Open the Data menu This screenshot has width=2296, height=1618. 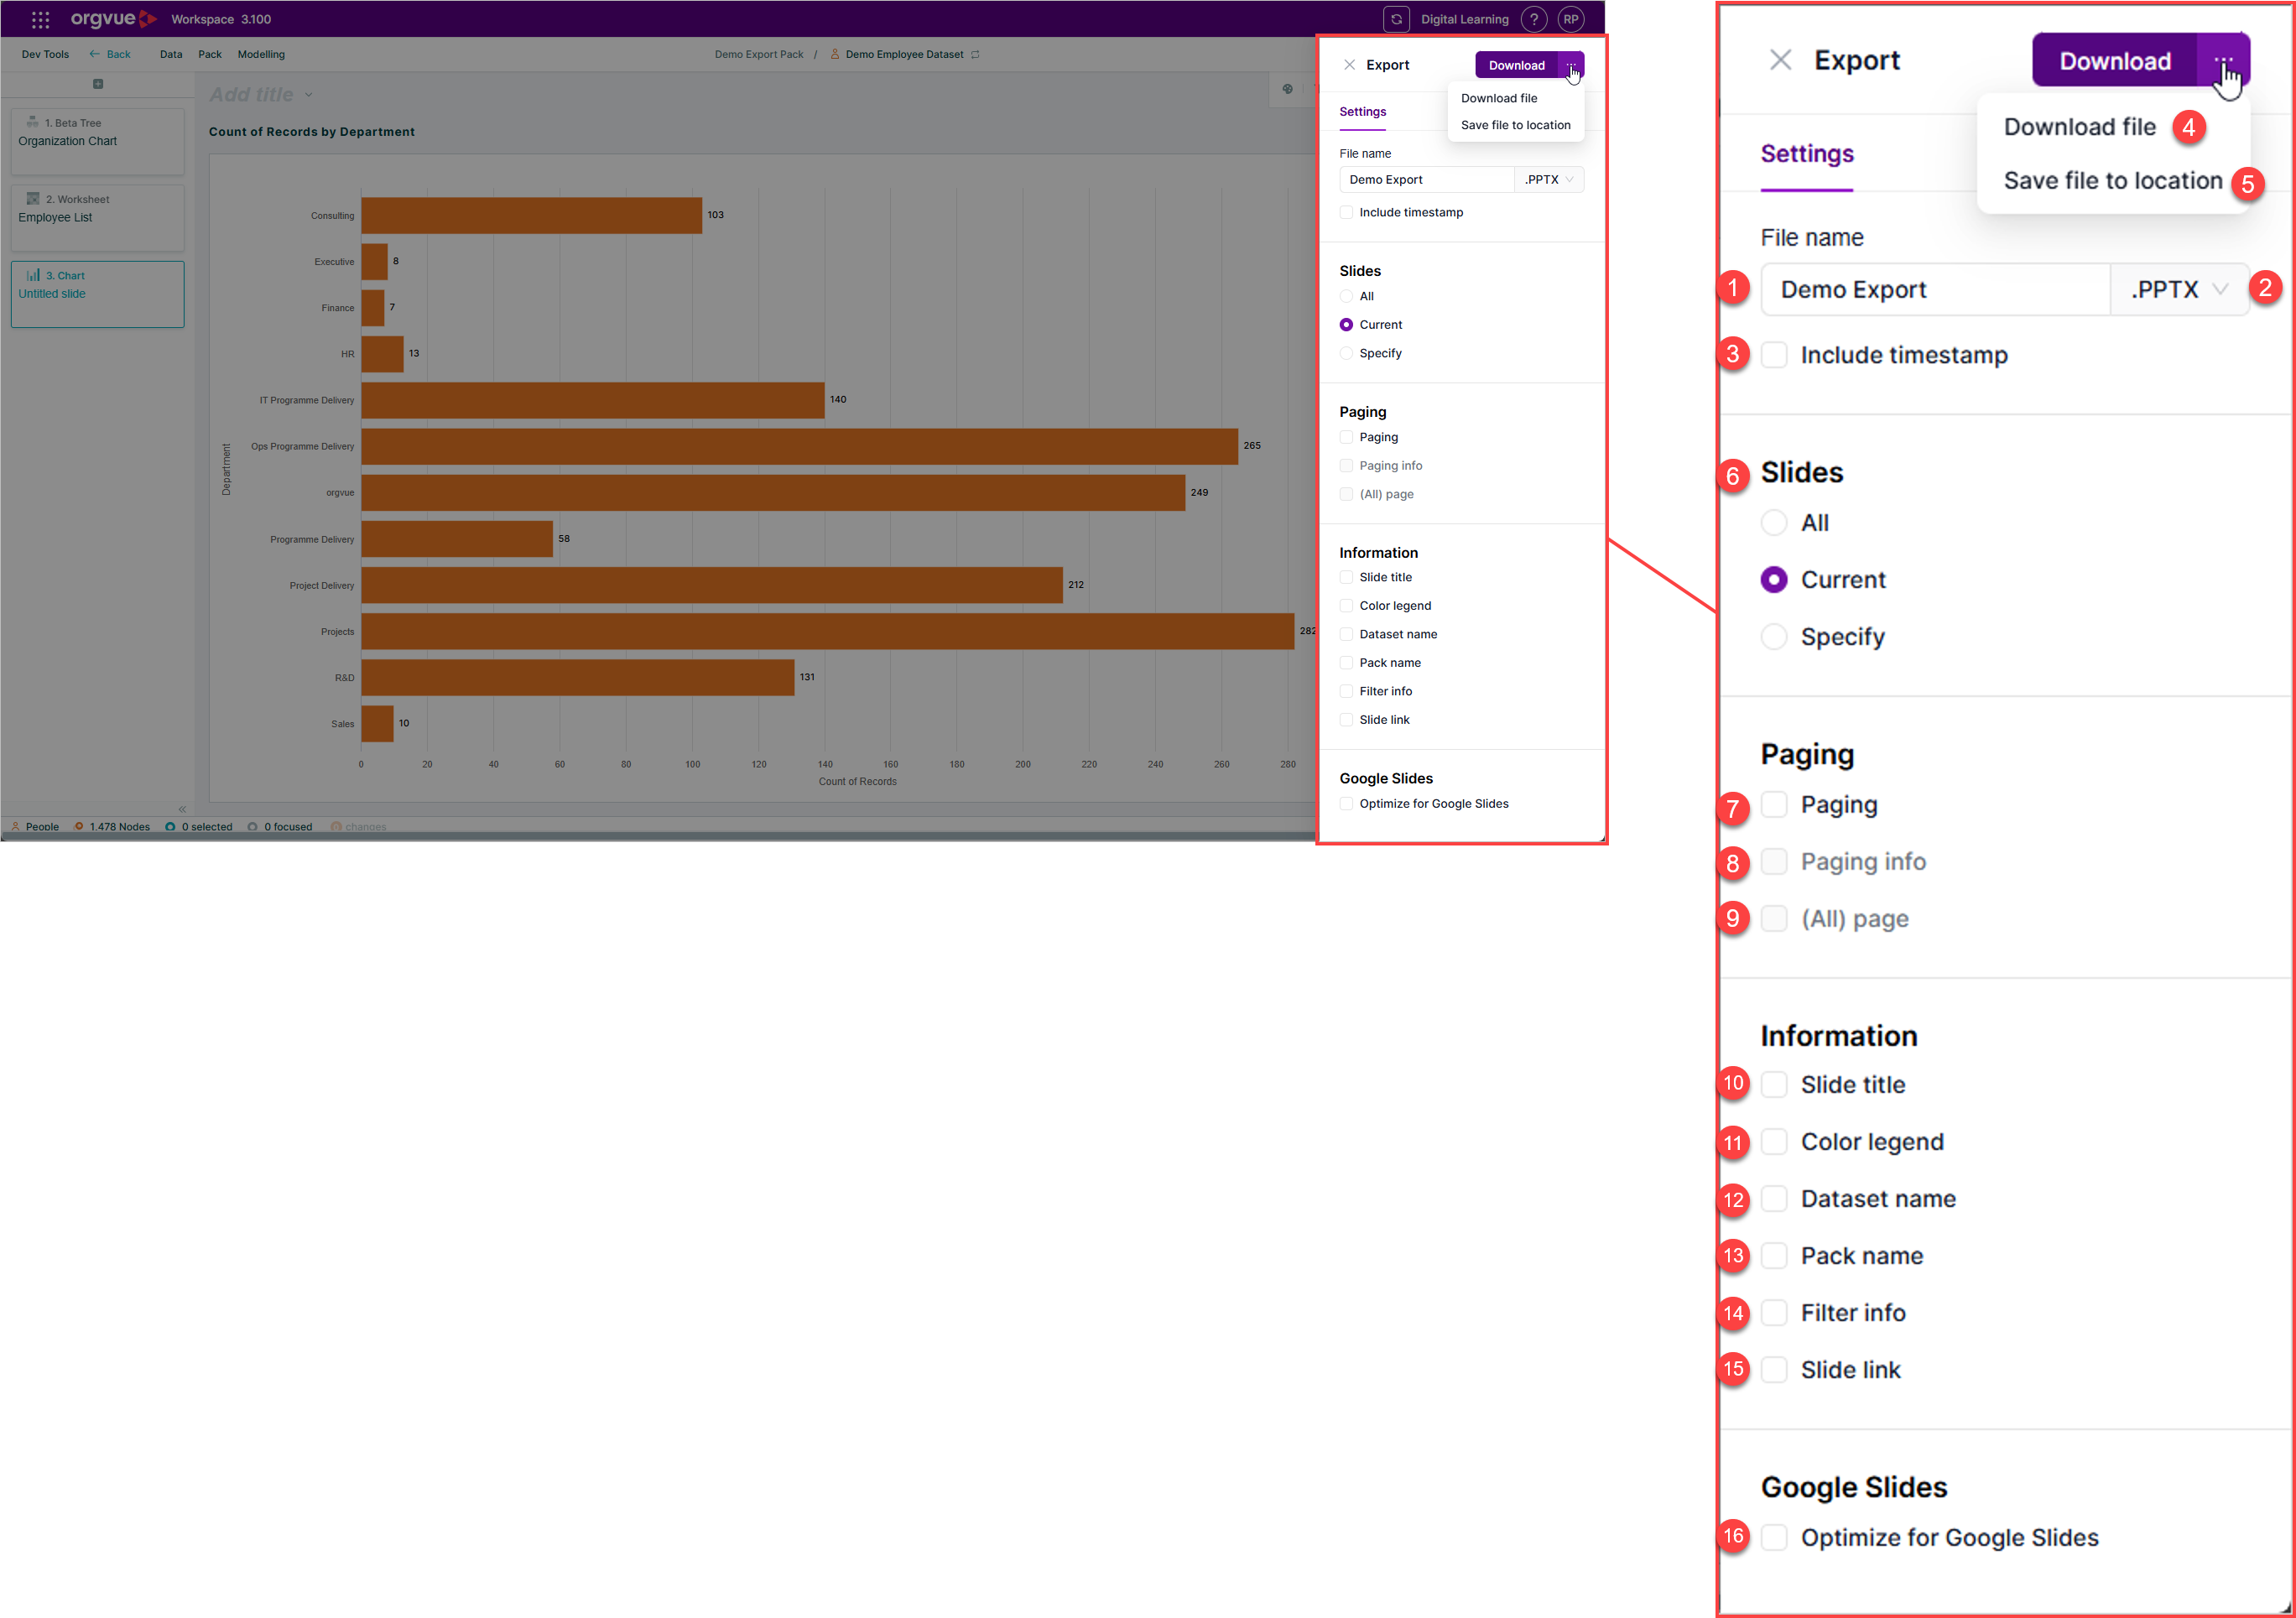pos(171,55)
